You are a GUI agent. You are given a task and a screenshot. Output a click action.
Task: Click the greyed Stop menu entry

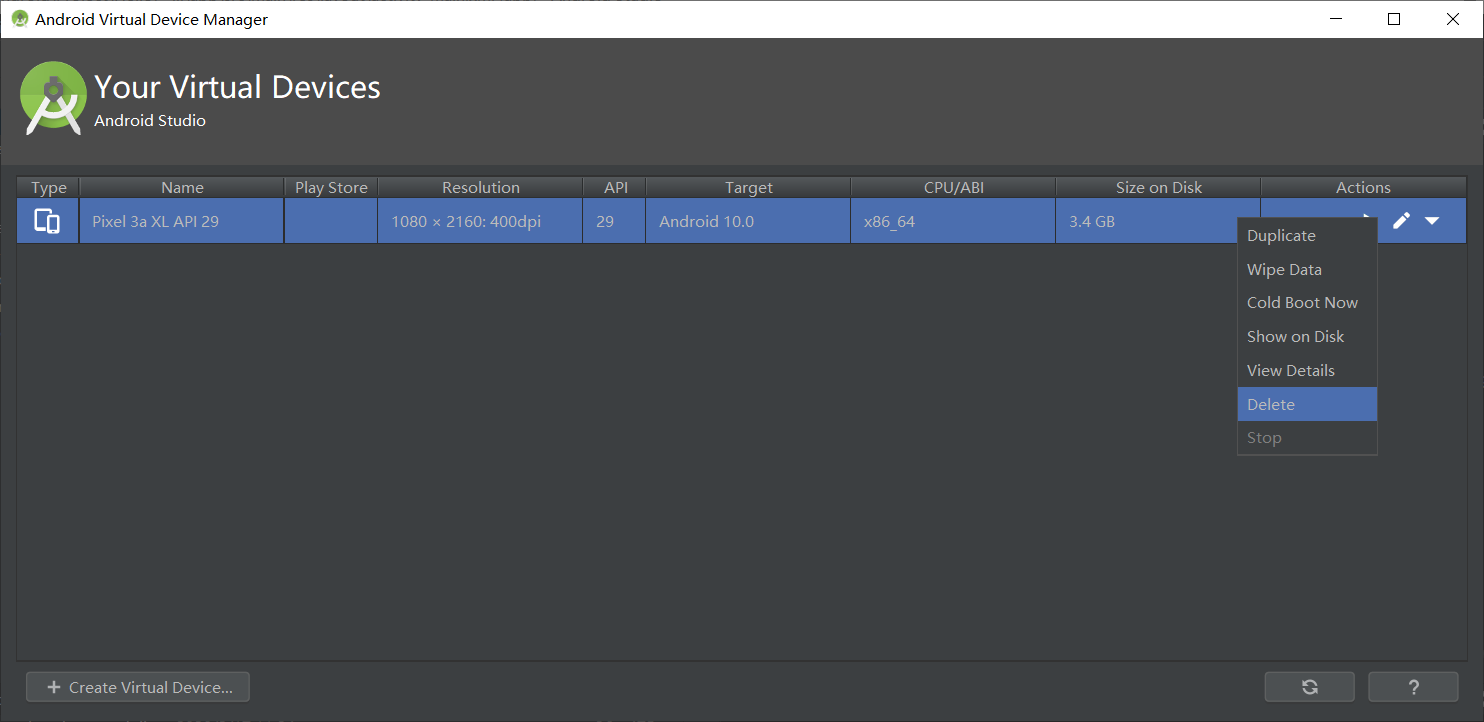tap(1307, 438)
